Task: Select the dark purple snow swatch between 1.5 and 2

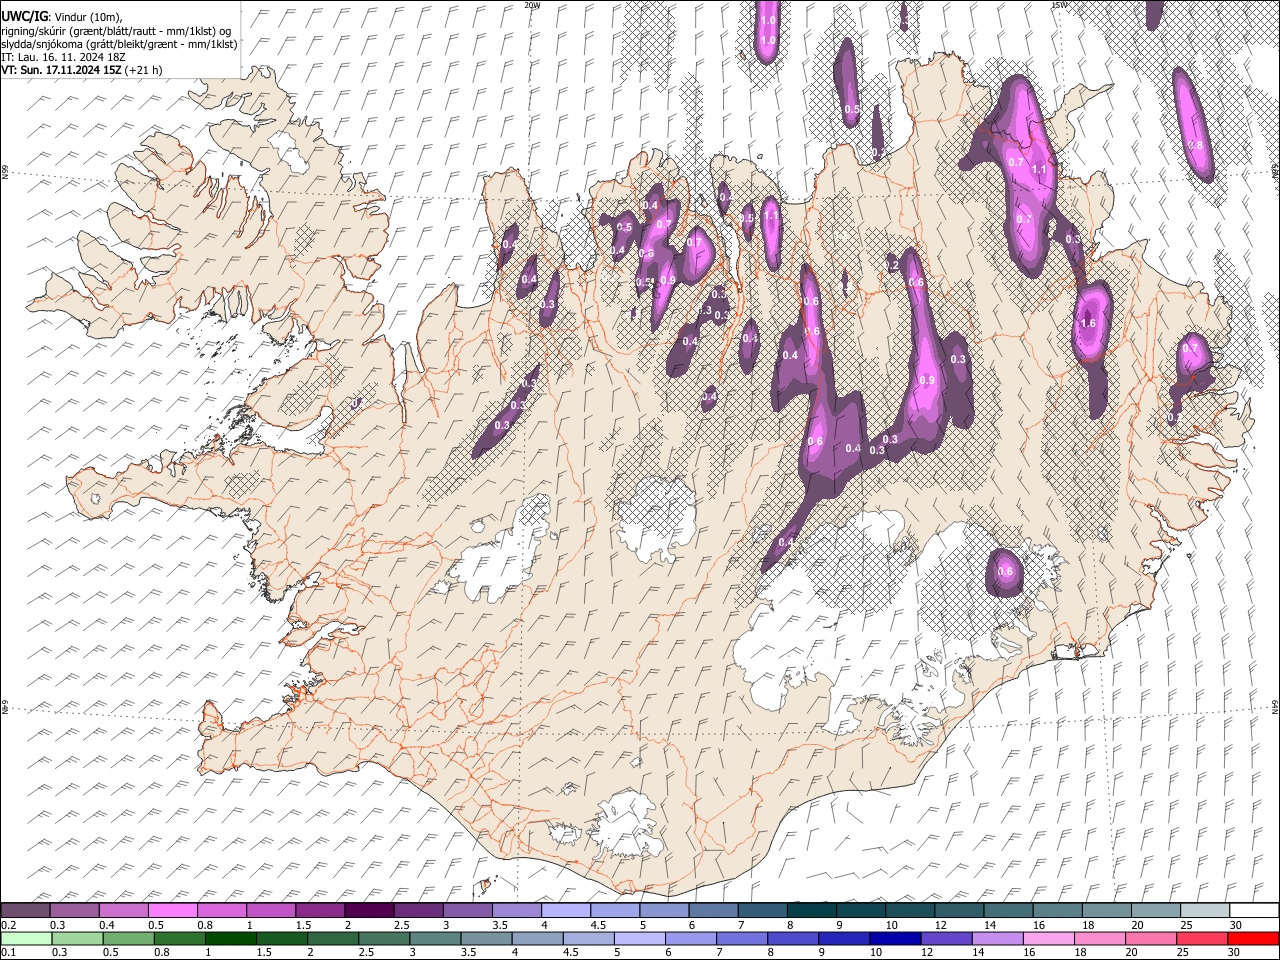Action: pyautogui.click(x=320, y=910)
